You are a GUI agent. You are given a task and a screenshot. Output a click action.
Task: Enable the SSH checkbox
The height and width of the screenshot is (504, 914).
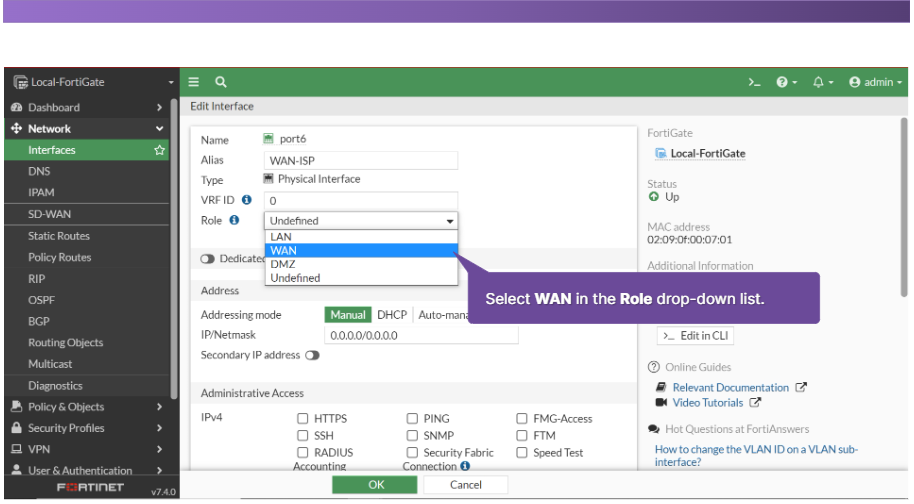pos(302,435)
